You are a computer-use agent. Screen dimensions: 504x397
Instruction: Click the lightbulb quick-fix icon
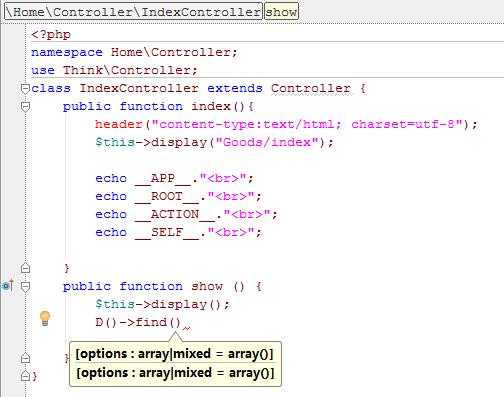click(x=45, y=318)
